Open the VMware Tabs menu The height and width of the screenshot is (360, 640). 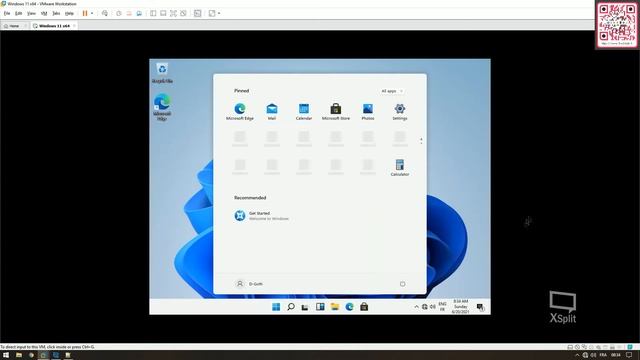point(56,13)
